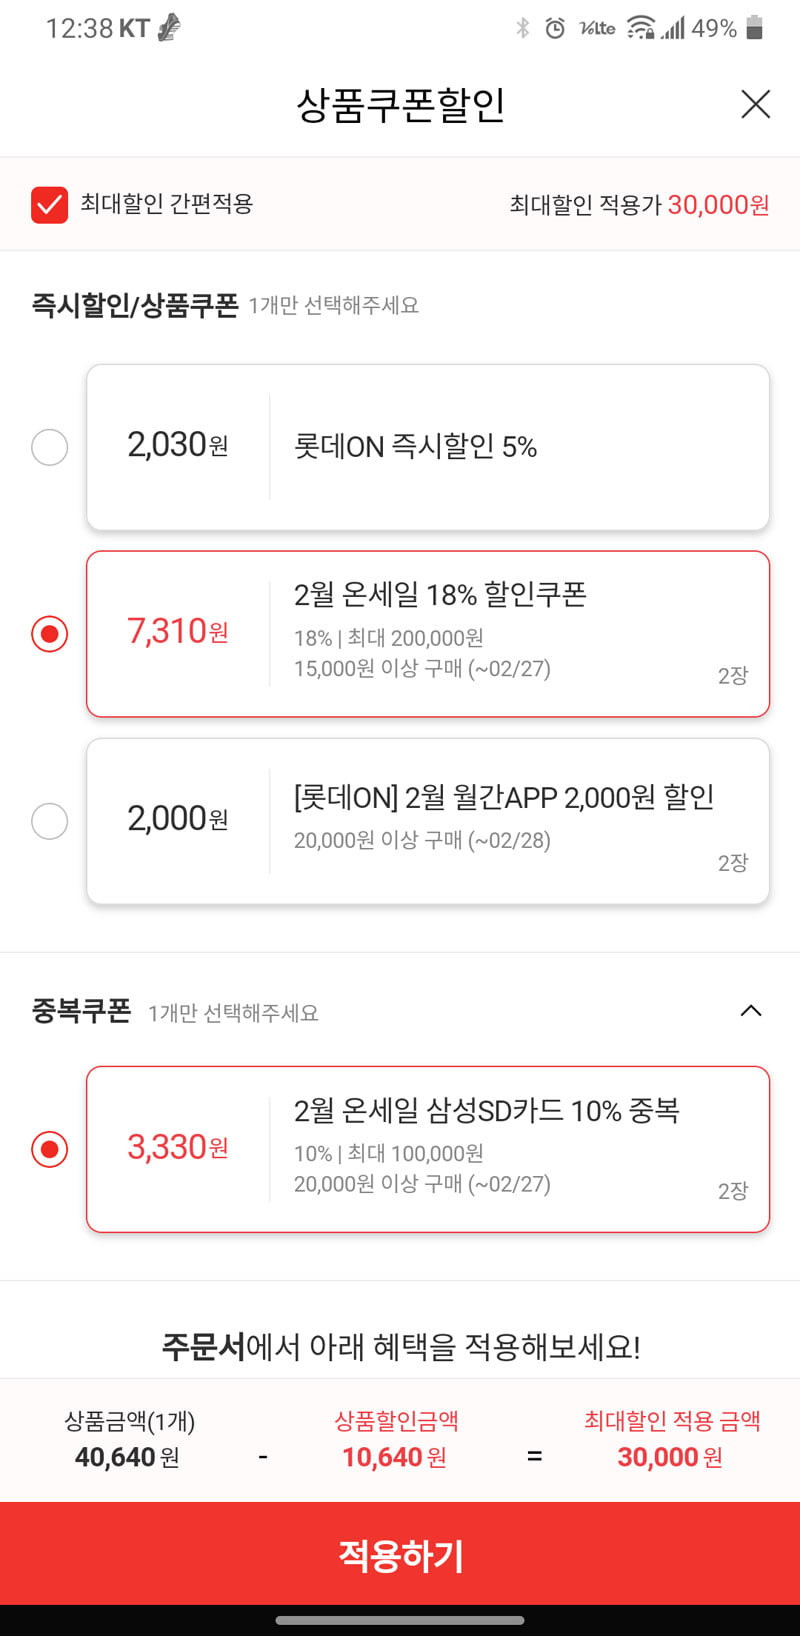Tap the 적용하기 button
This screenshot has height=1637, width=800.
coord(400,1554)
